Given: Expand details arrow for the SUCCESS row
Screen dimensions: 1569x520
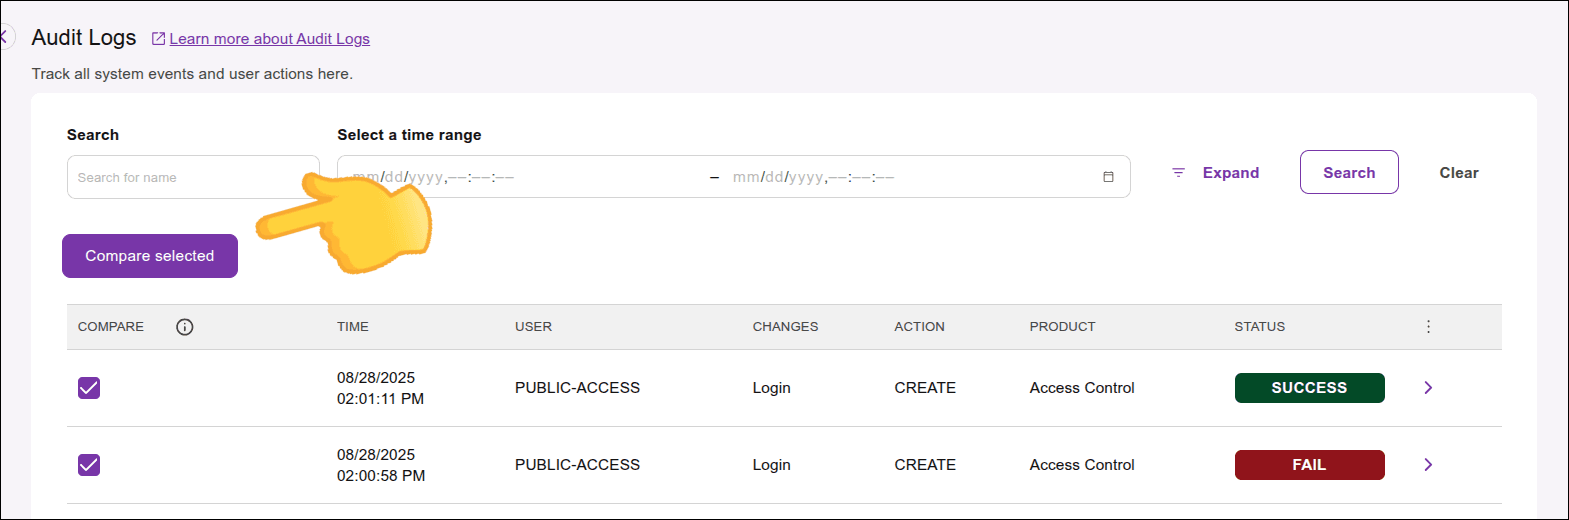Looking at the screenshot, I should pyautogui.click(x=1428, y=388).
